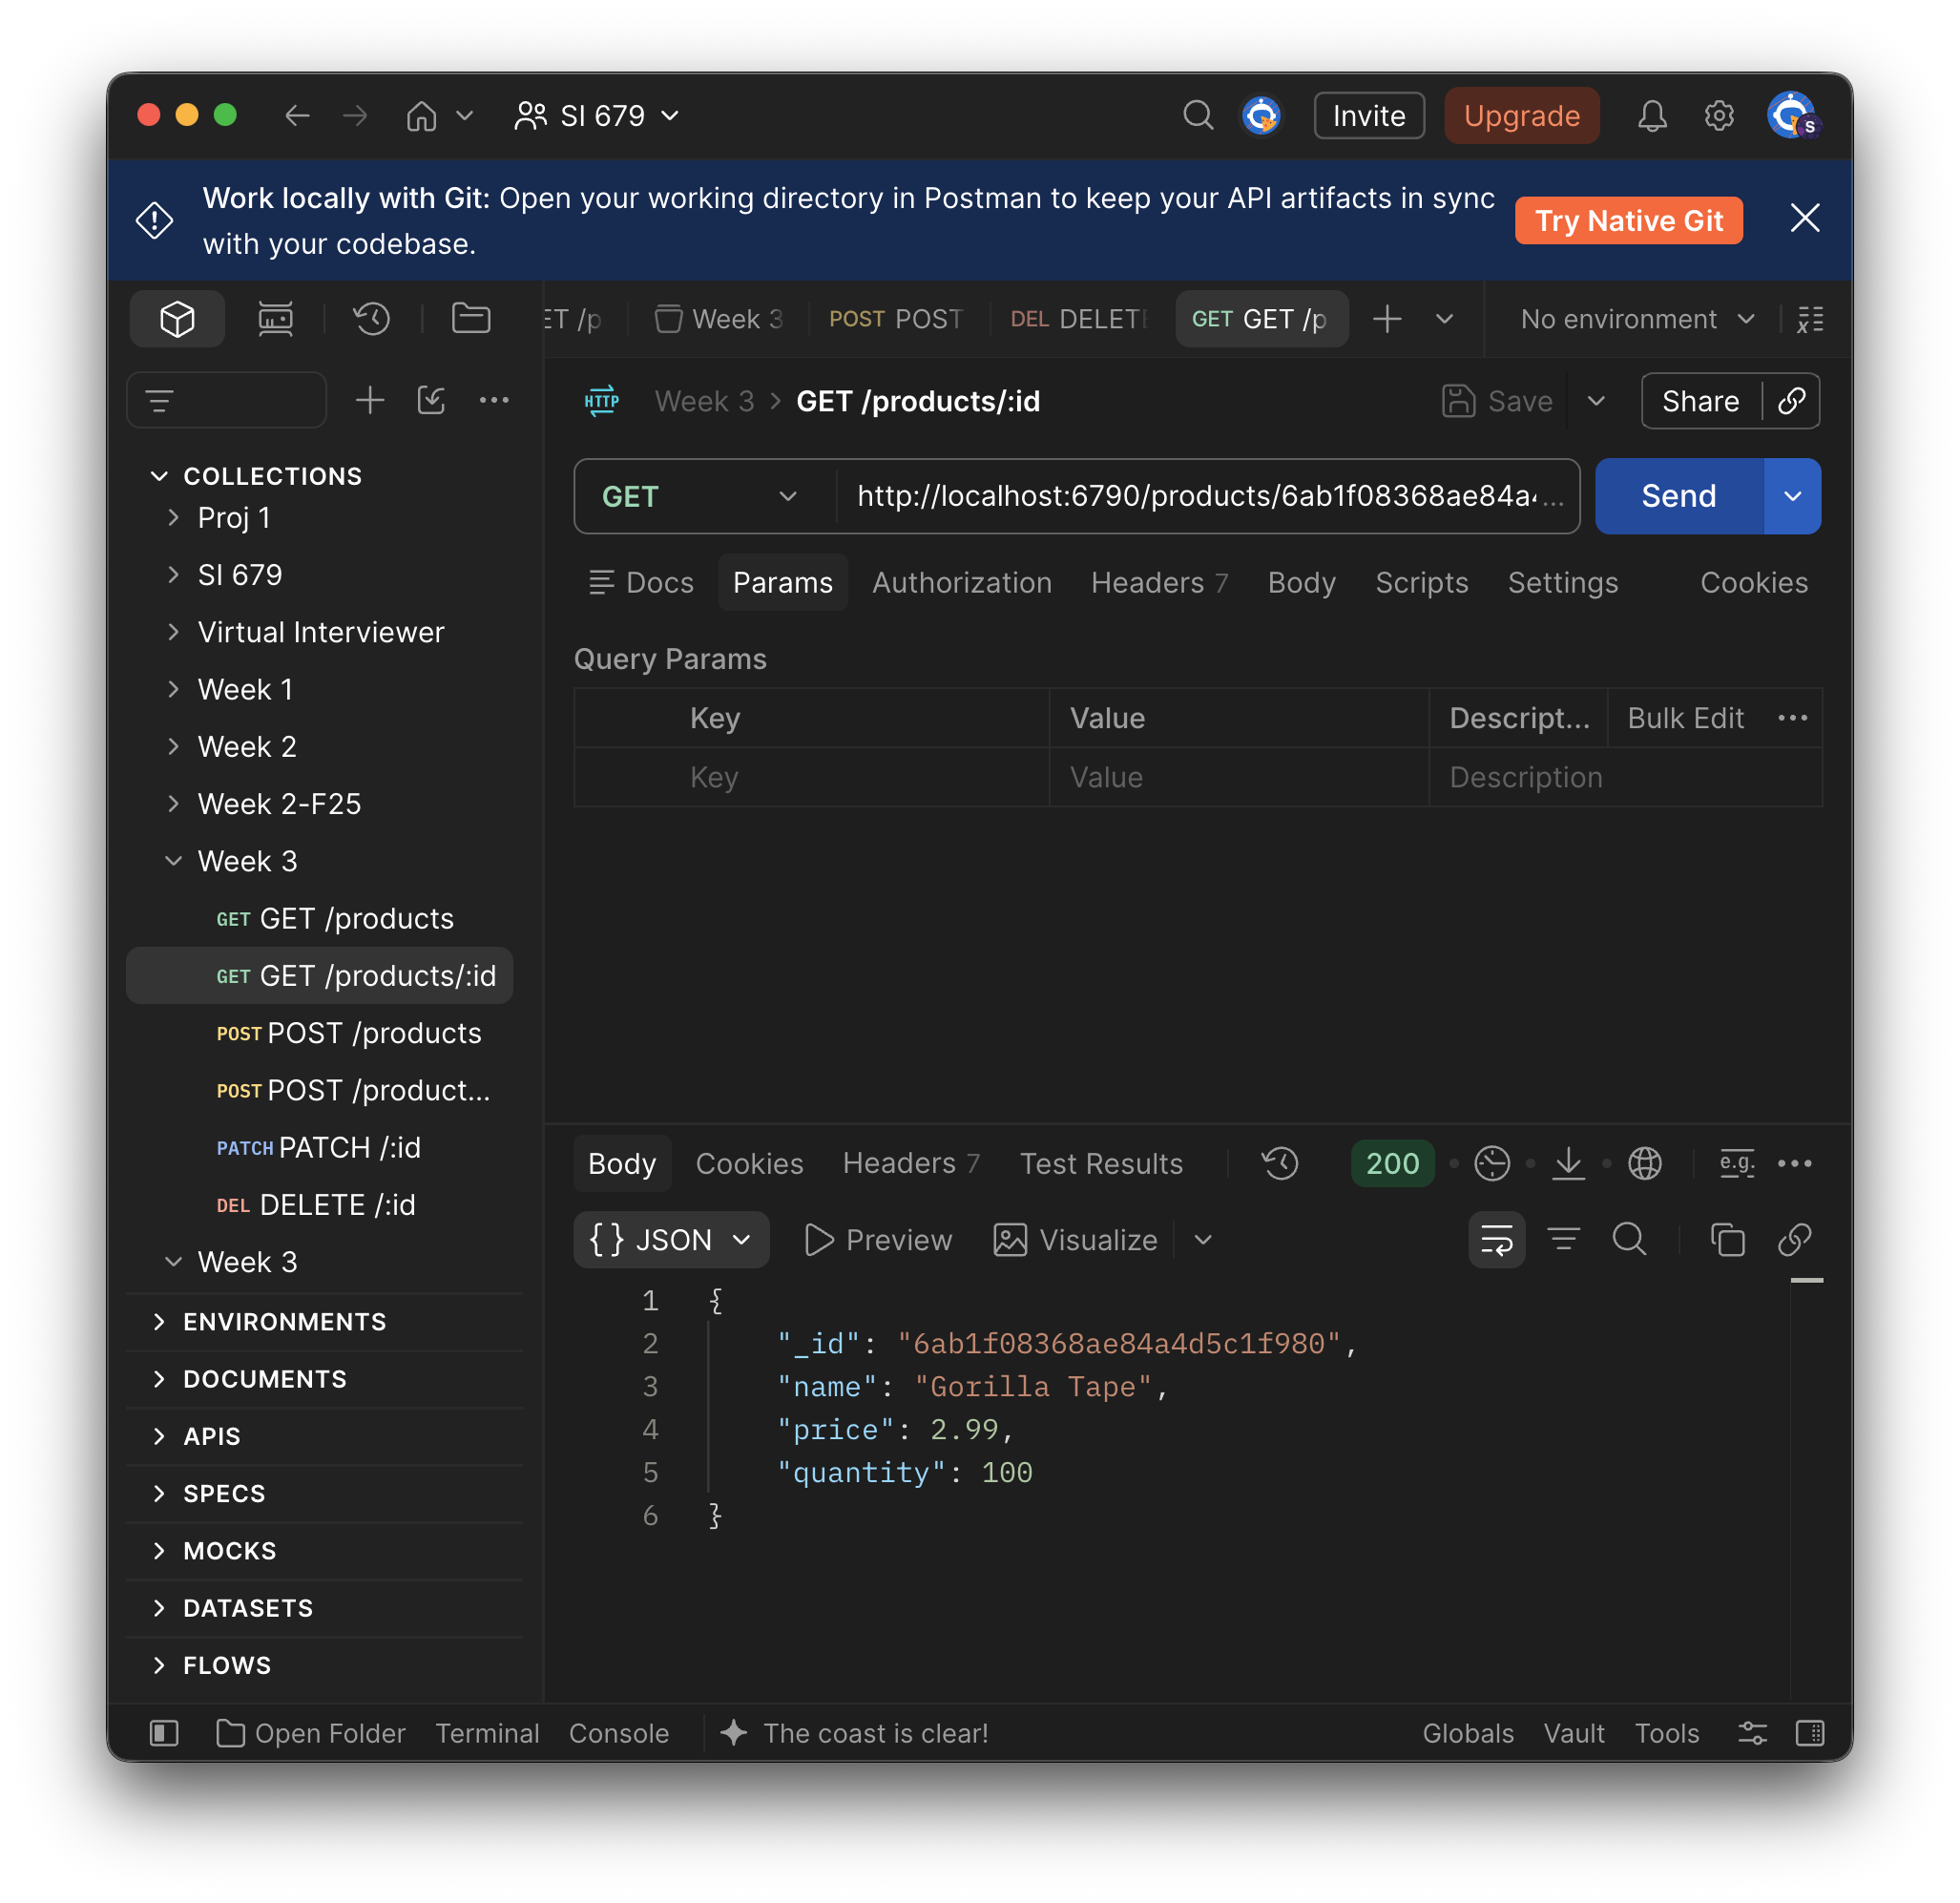Toggle word wrap in the response viewer

point(1496,1239)
